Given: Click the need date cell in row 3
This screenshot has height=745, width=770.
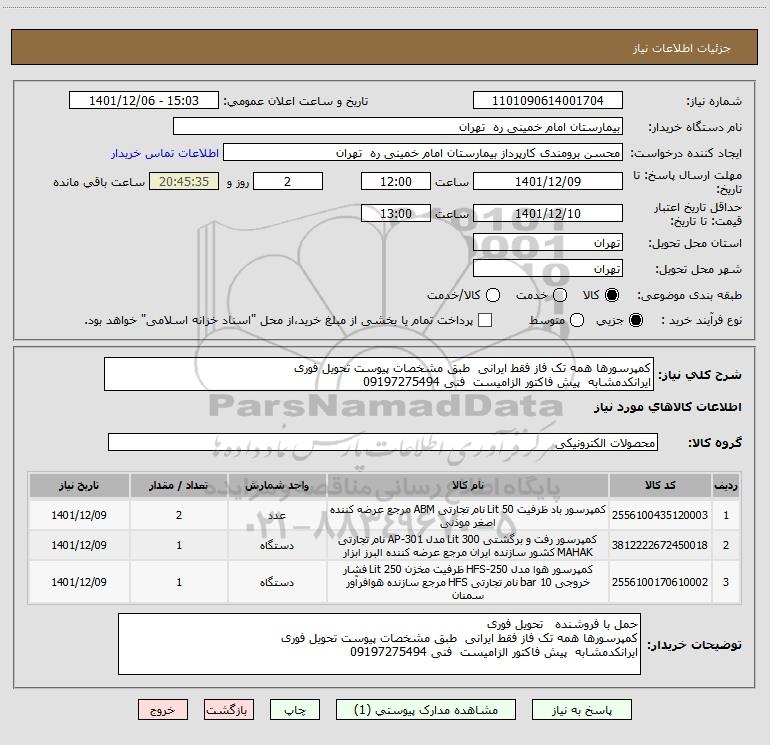Looking at the screenshot, I should [79, 582].
